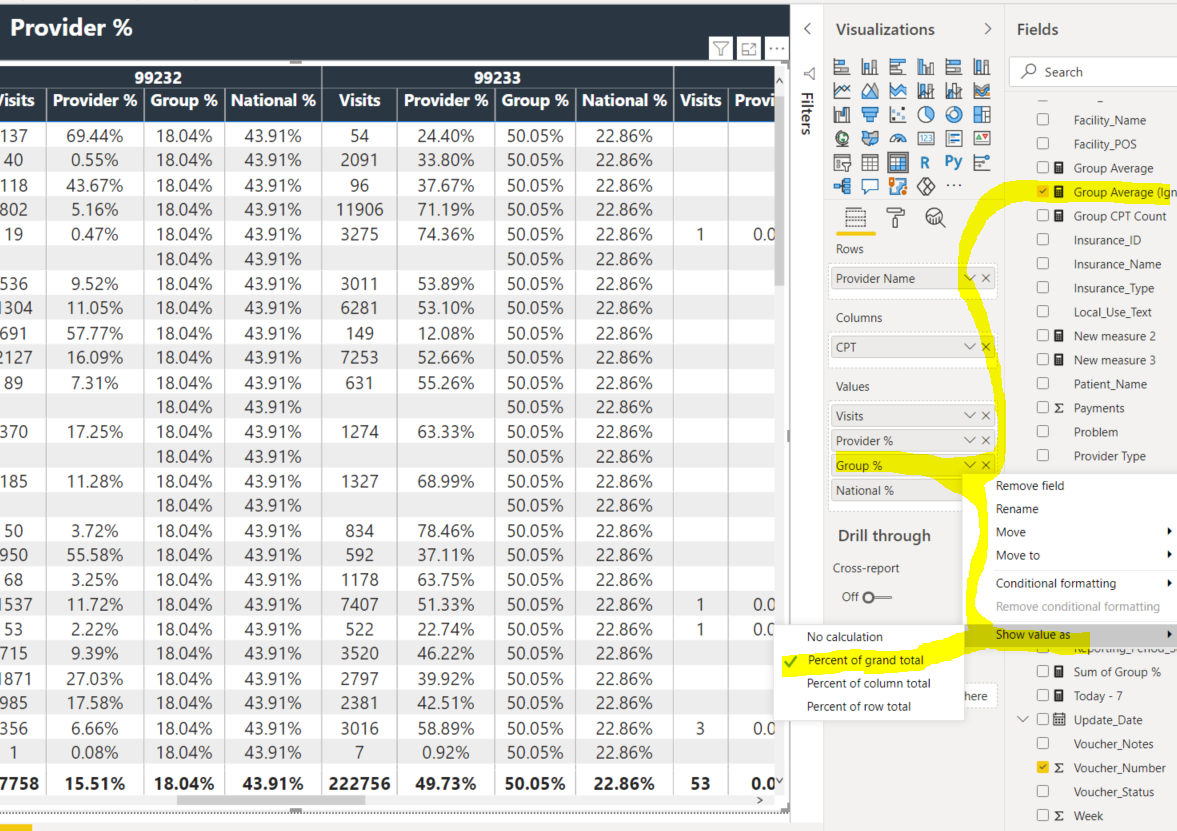Select the clustered bar chart visual
1177x831 pixels.
(897, 67)
